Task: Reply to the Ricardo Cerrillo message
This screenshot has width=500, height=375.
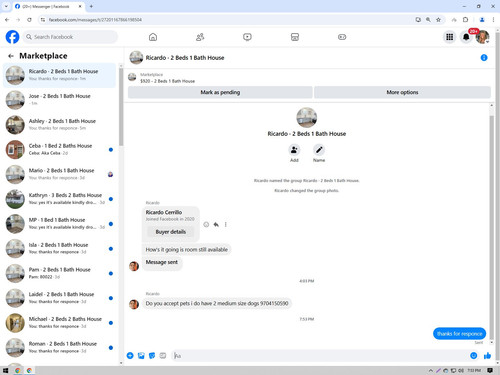Action: coord(216,224)
